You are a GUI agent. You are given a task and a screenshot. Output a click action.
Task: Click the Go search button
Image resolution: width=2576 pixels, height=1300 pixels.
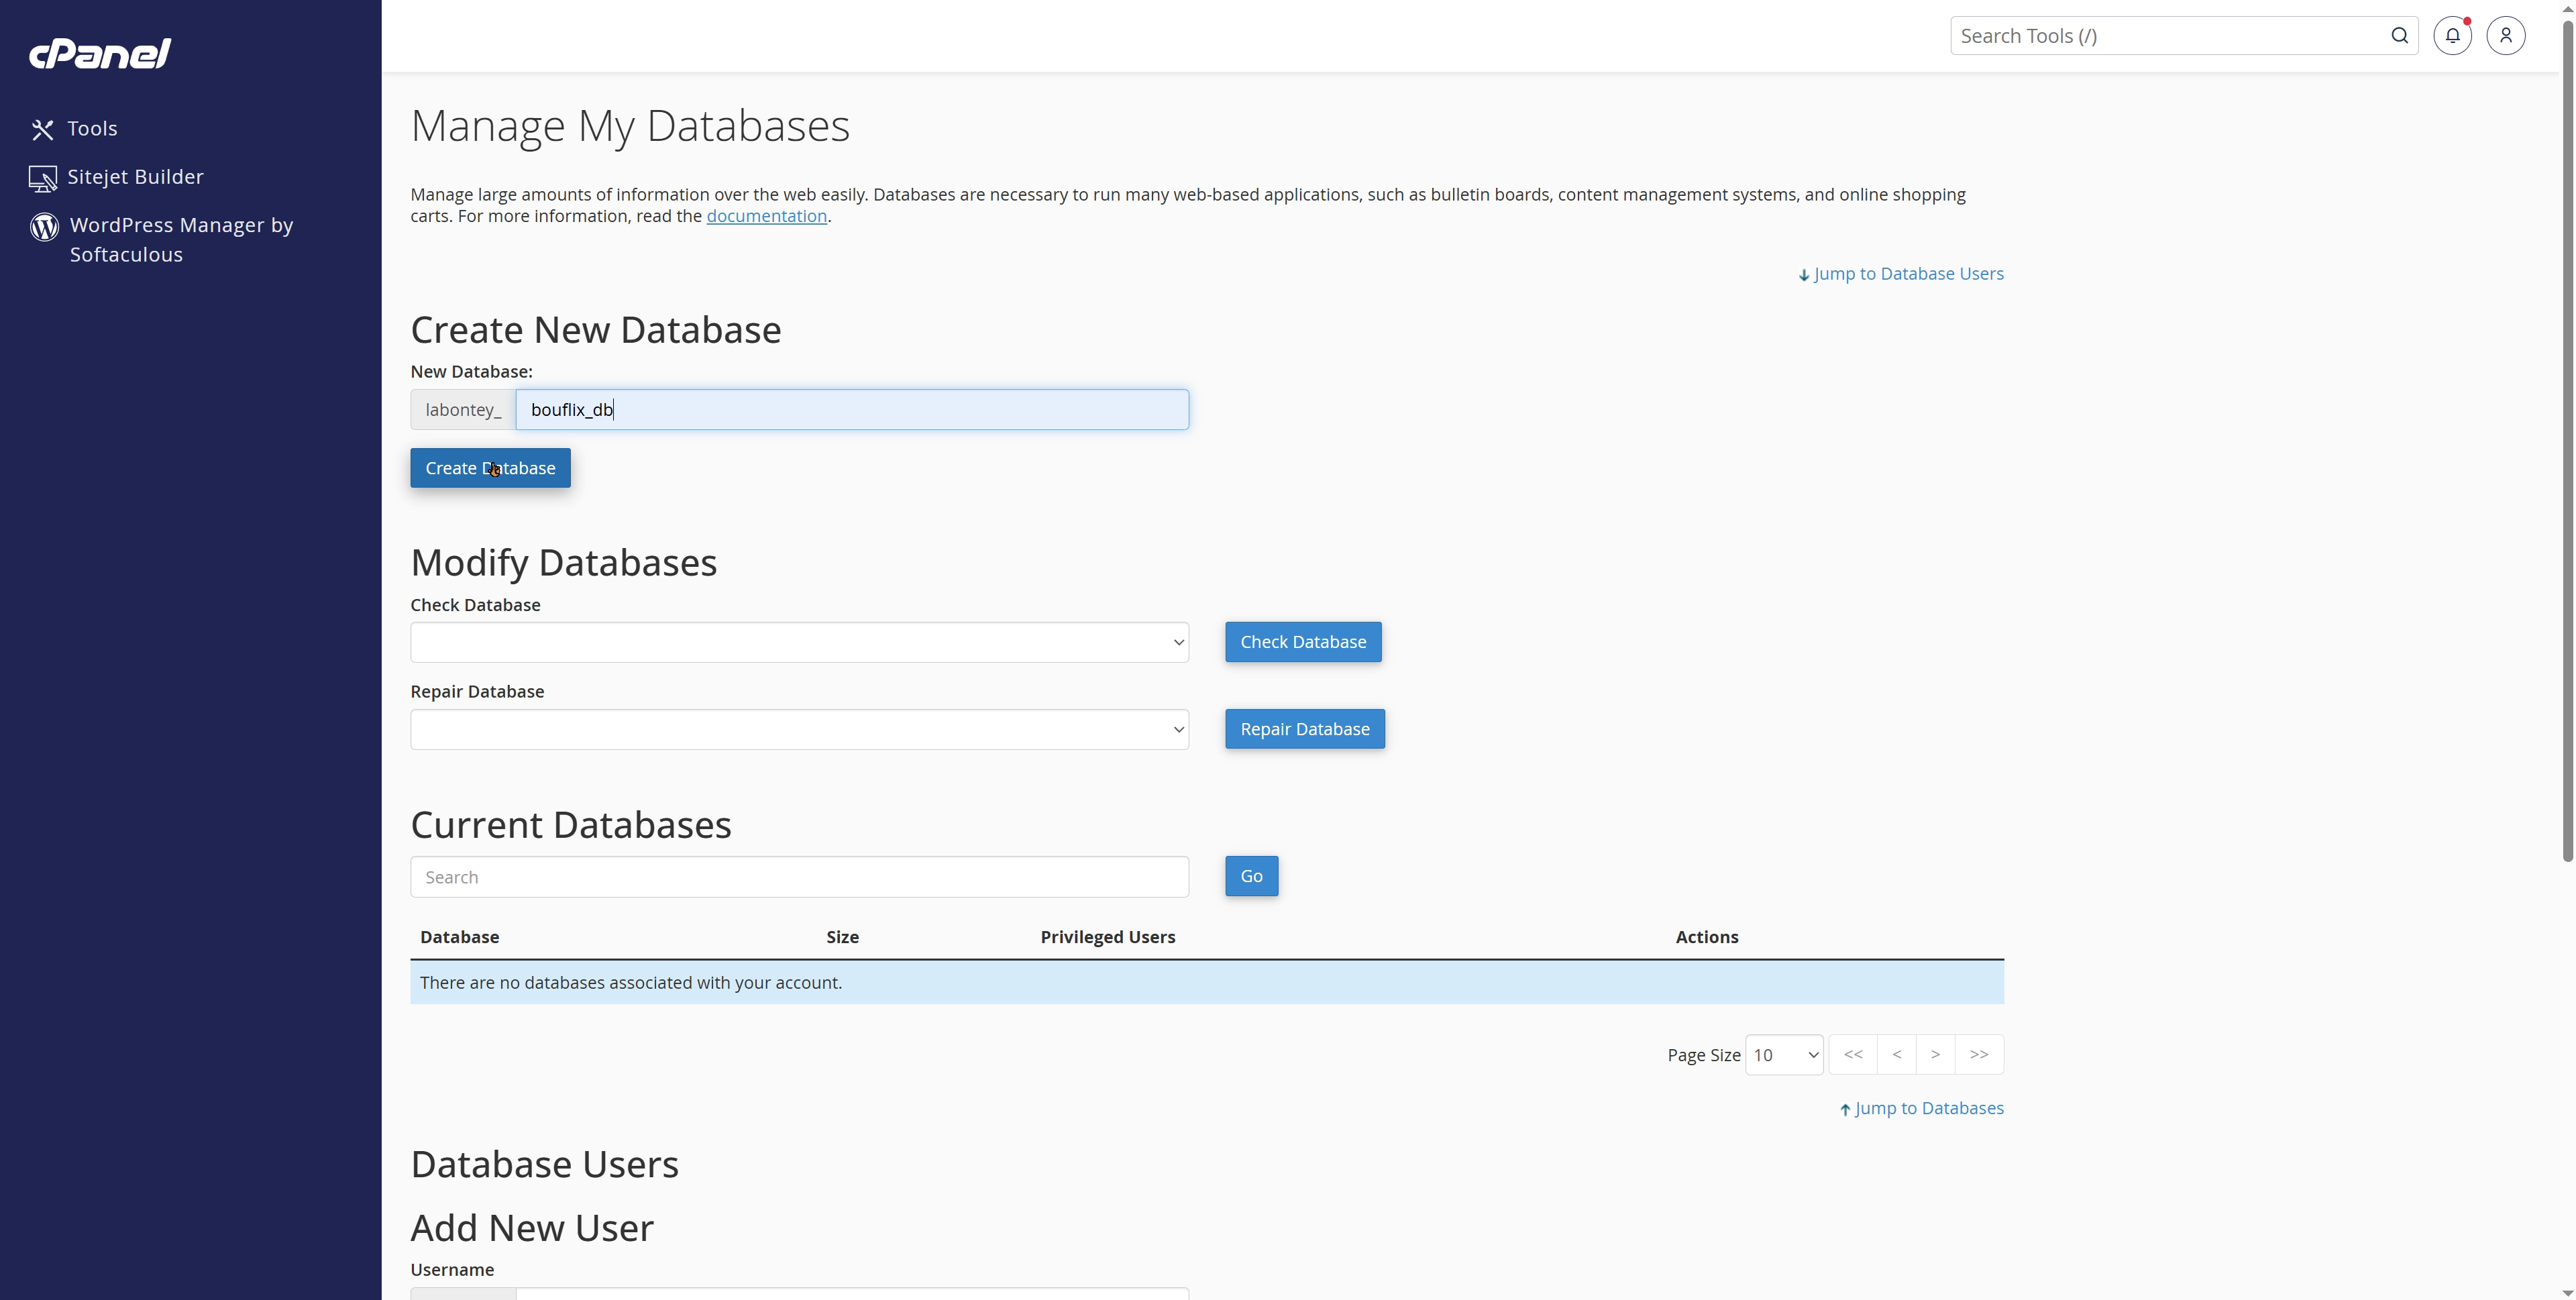[x=1251, y=876]
